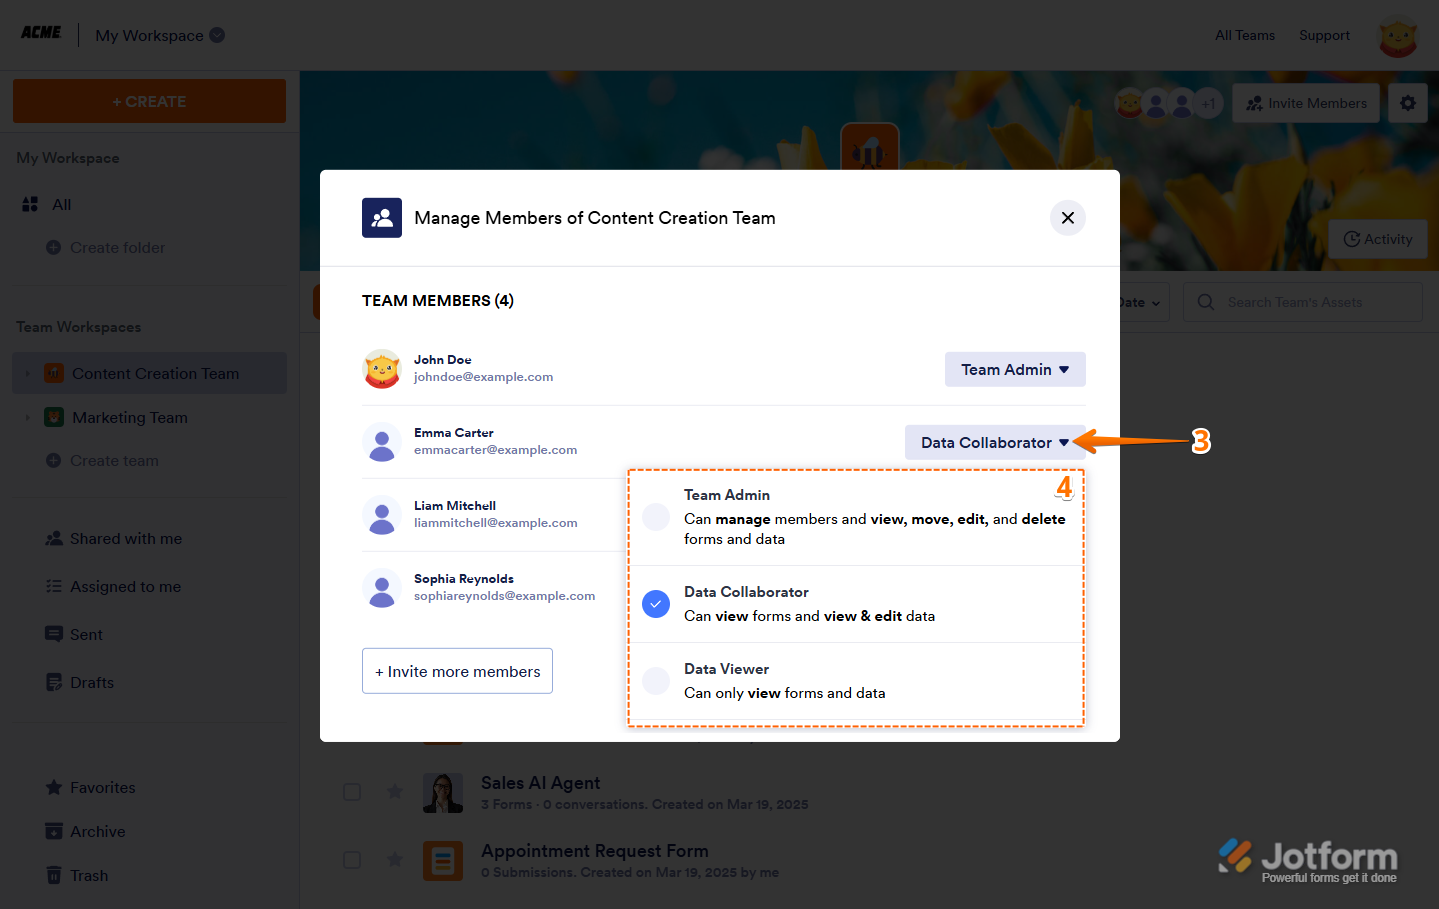
Task: Click the Appointment Request Form icon
Action: [442, 860]
